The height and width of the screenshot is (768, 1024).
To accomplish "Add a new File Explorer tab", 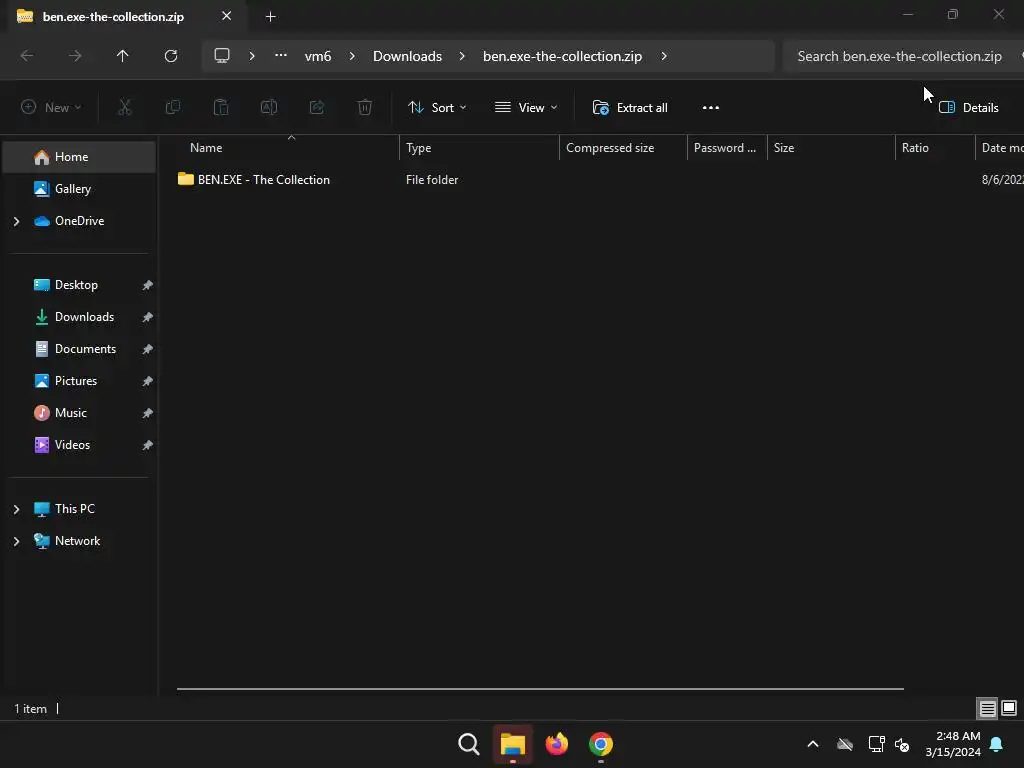I will coord(270,16).
